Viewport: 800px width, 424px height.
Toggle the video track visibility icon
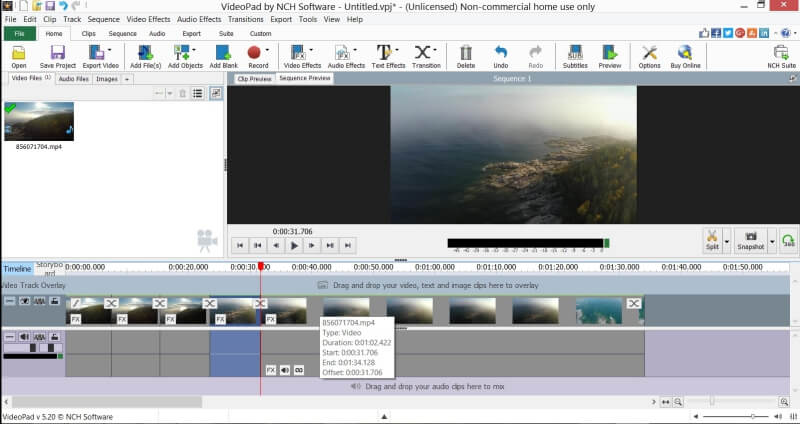pos(24,301)
